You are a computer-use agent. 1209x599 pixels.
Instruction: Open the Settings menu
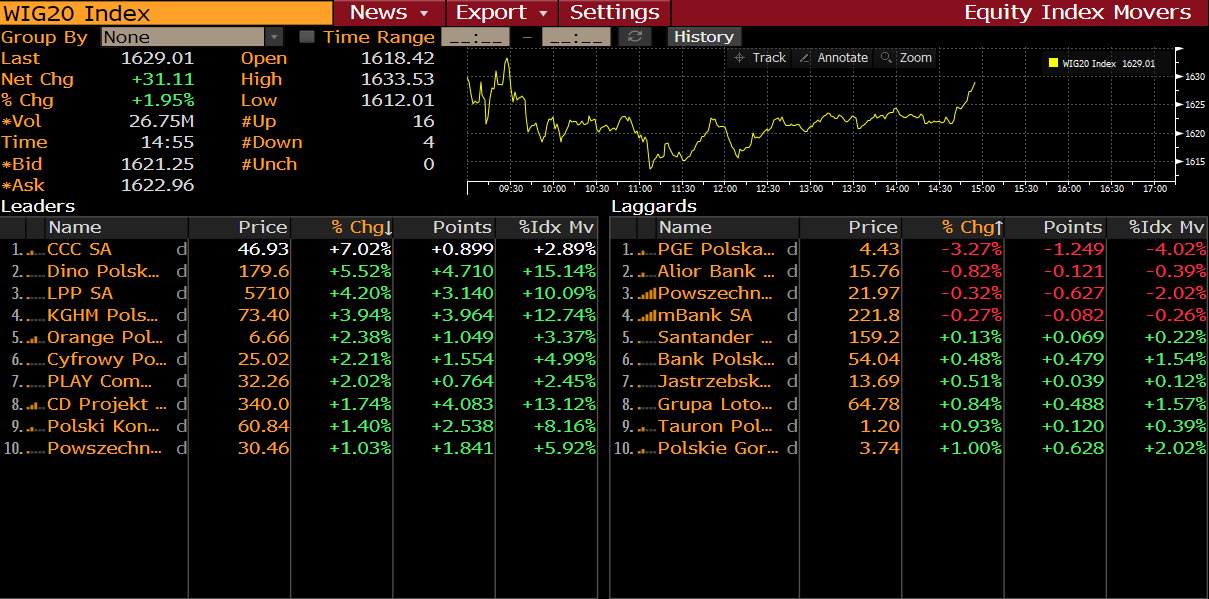pos(614,13)
